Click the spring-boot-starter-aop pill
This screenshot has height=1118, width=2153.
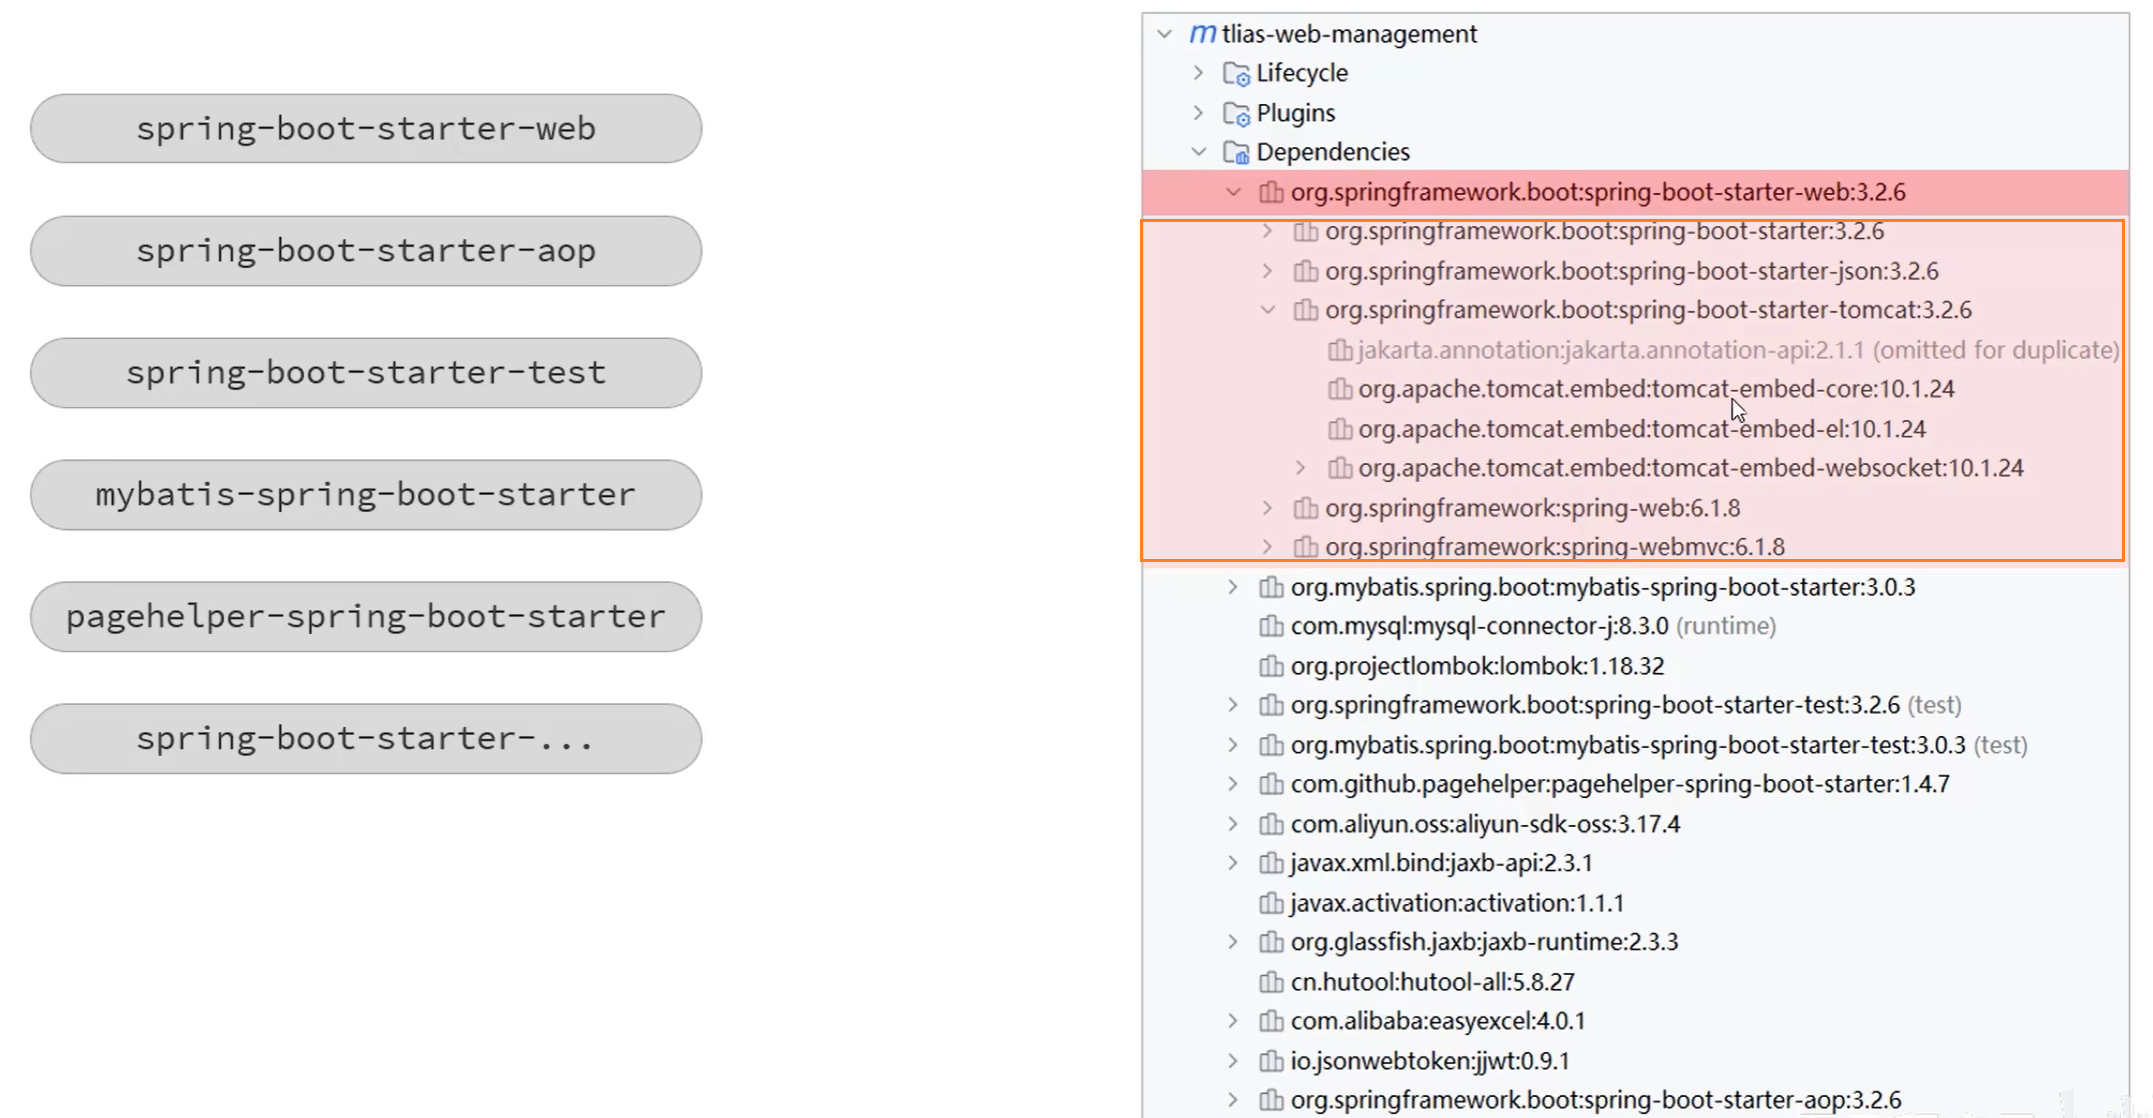tap(366, 251)
